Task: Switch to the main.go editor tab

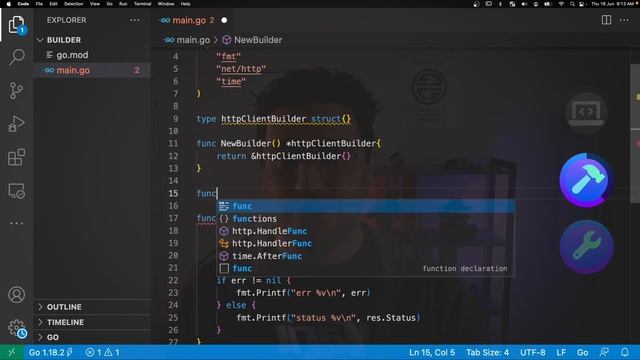Action: point(192,20)
